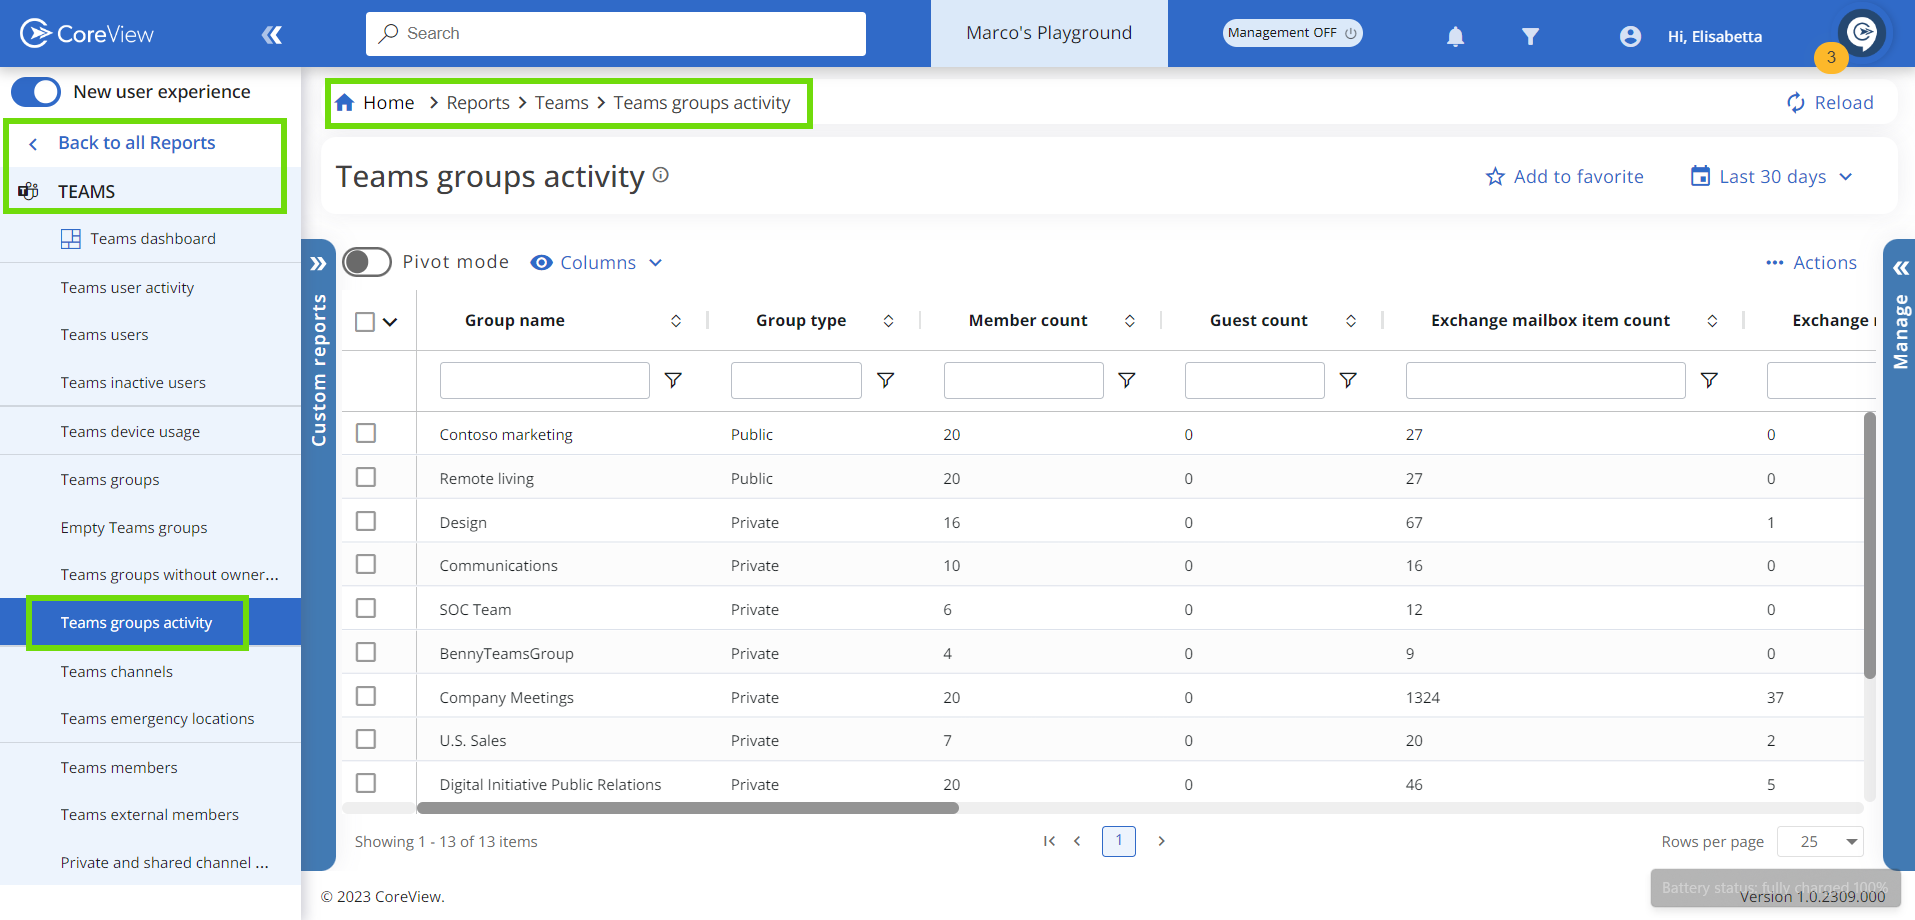Viewport: 1915px width, 920px height.
Task: Click the Guest count filter input
Action: coord(1255,380)
